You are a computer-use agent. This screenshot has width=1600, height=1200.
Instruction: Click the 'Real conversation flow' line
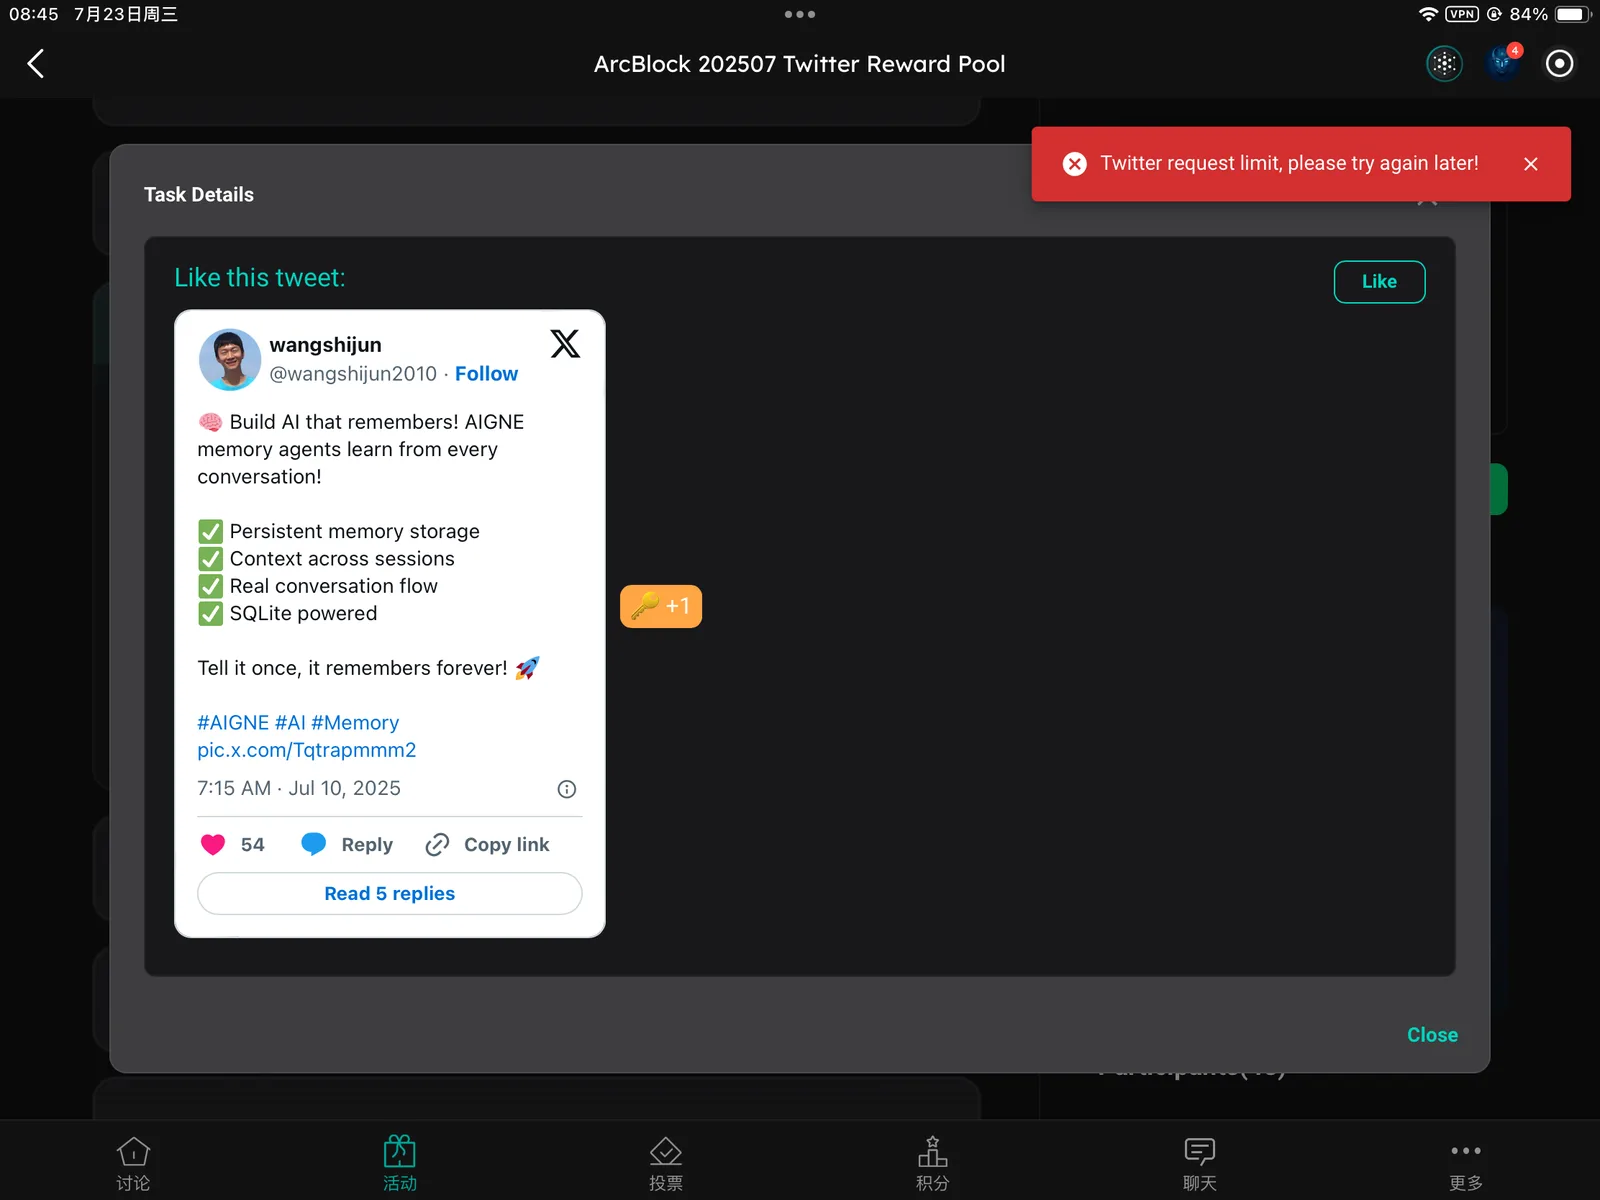click(334, 586)
